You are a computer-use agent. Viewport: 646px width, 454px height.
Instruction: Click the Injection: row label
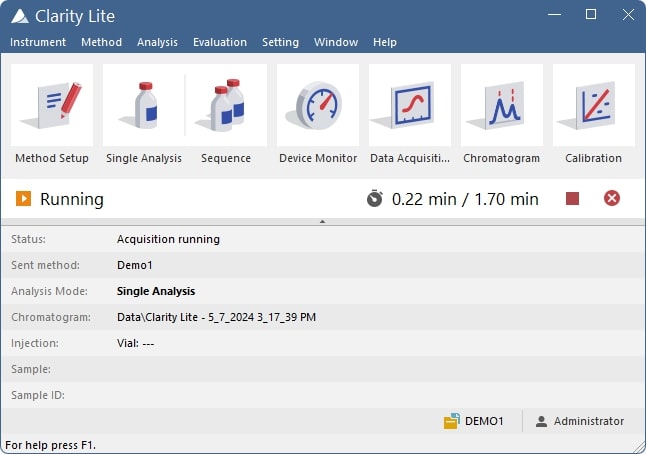(35, 343)
